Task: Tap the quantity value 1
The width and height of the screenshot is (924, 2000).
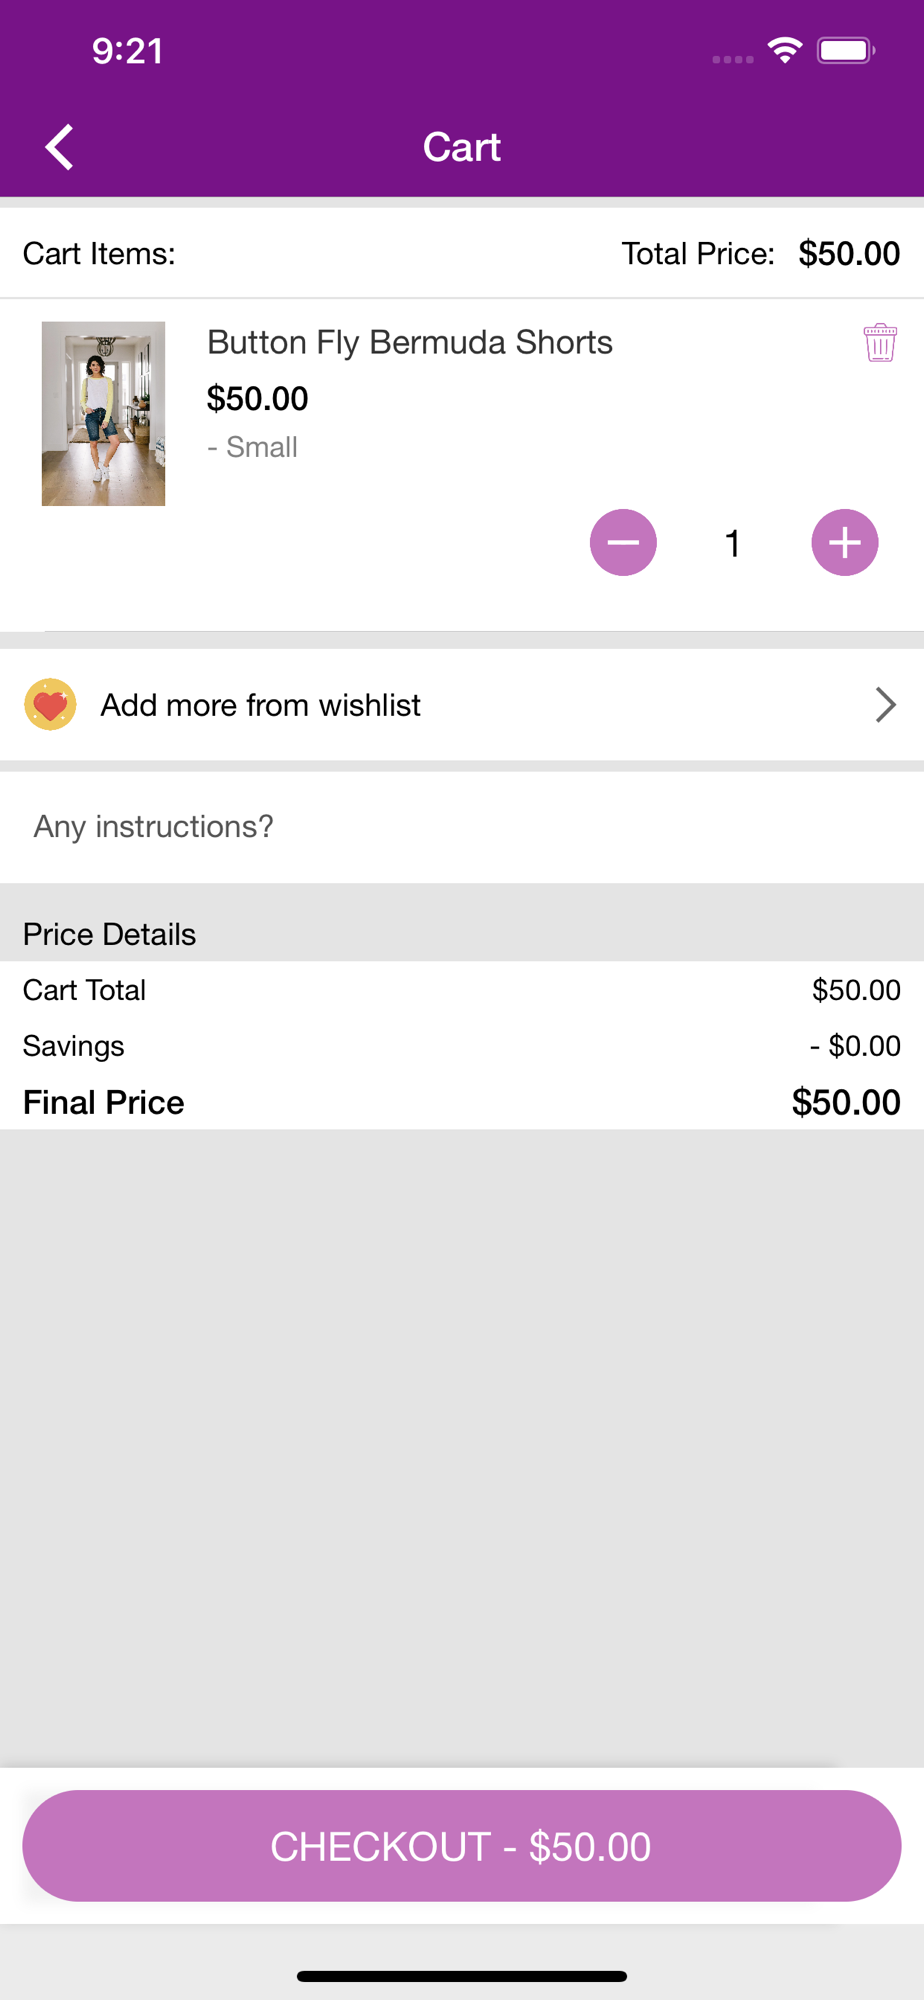Action: click(x=733, y=544)
